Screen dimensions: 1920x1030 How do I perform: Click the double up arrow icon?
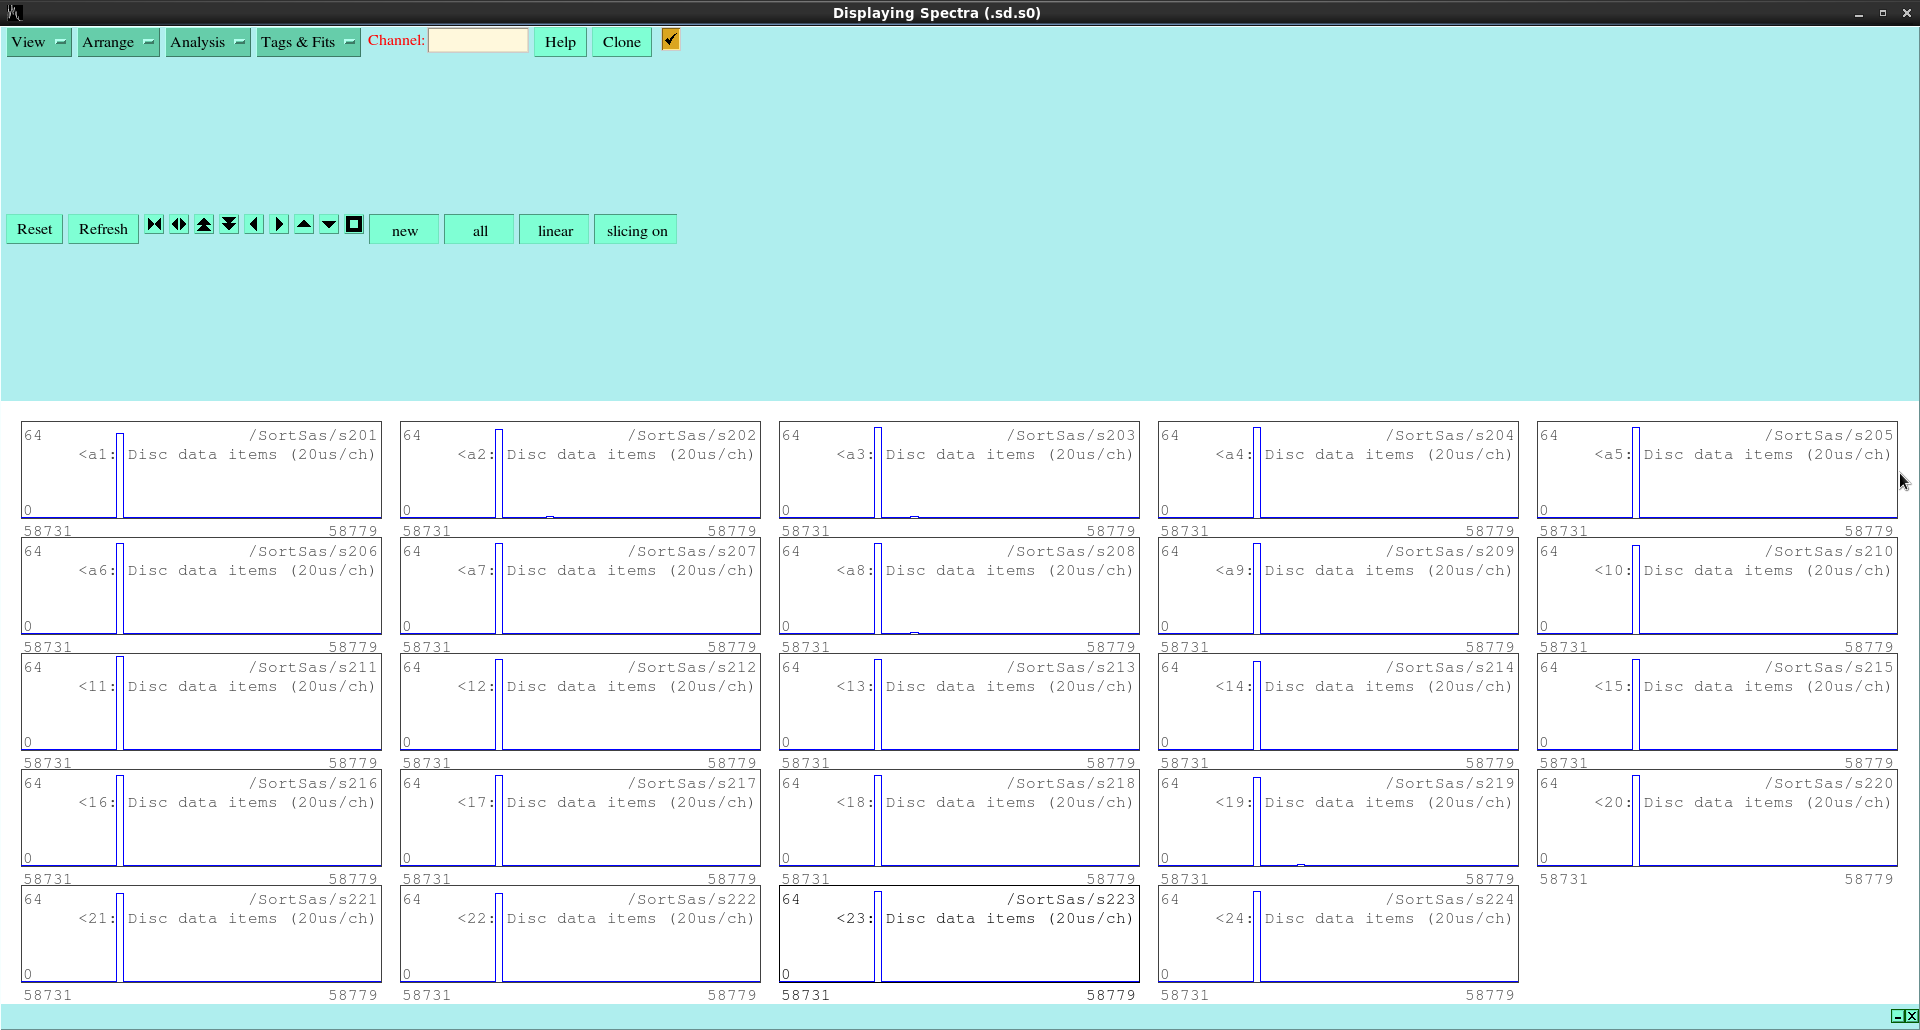click(204, 225)
